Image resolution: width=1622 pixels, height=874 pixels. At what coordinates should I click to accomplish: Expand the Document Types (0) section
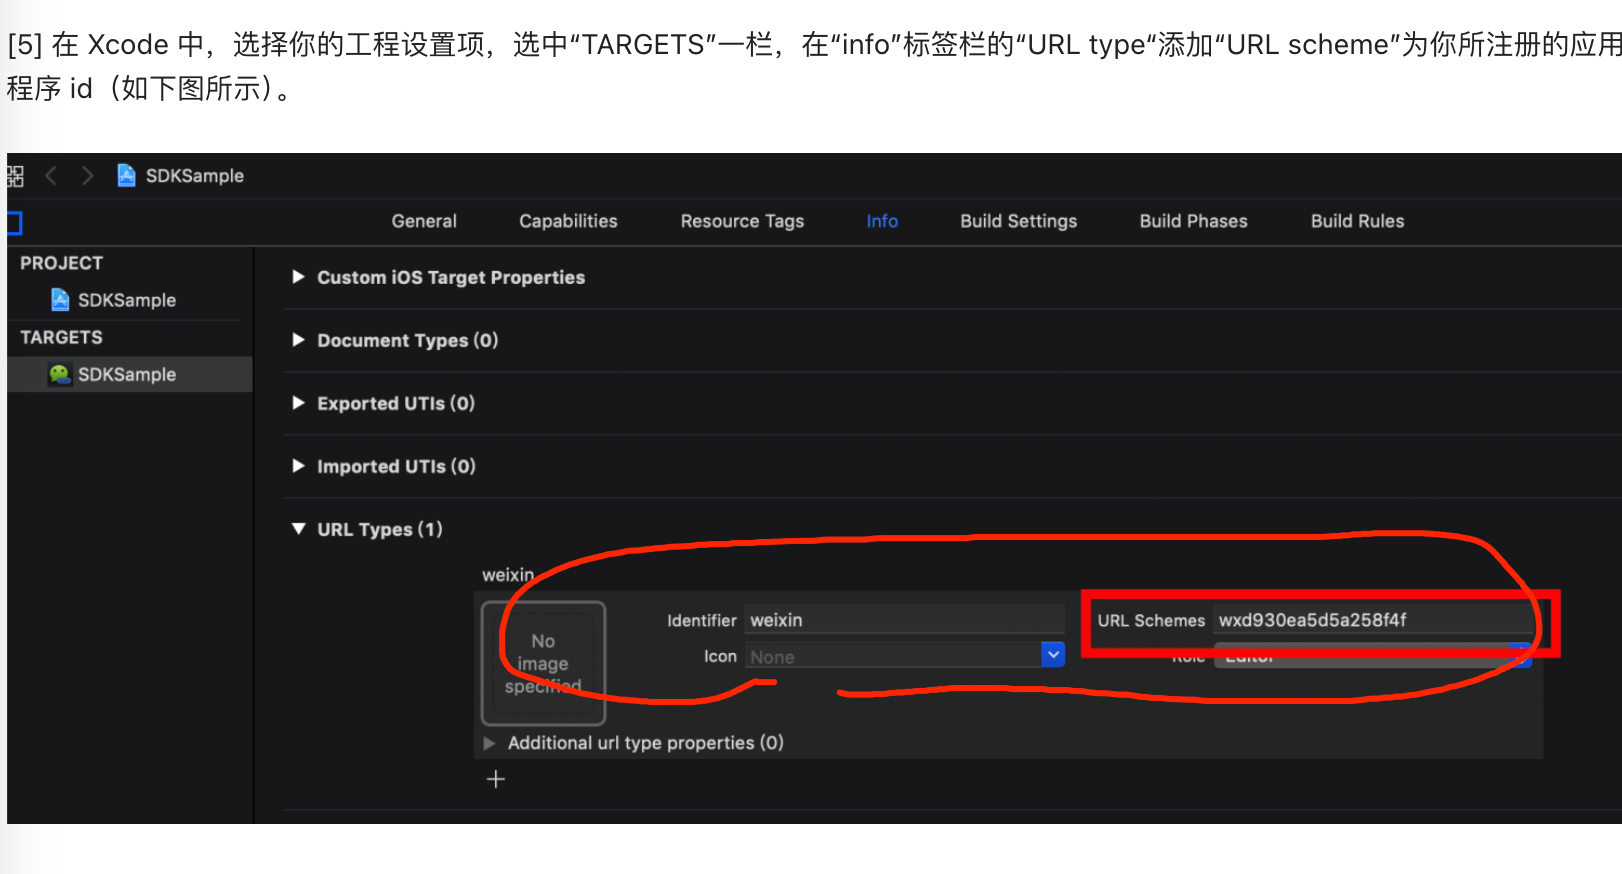click(298, 340)
